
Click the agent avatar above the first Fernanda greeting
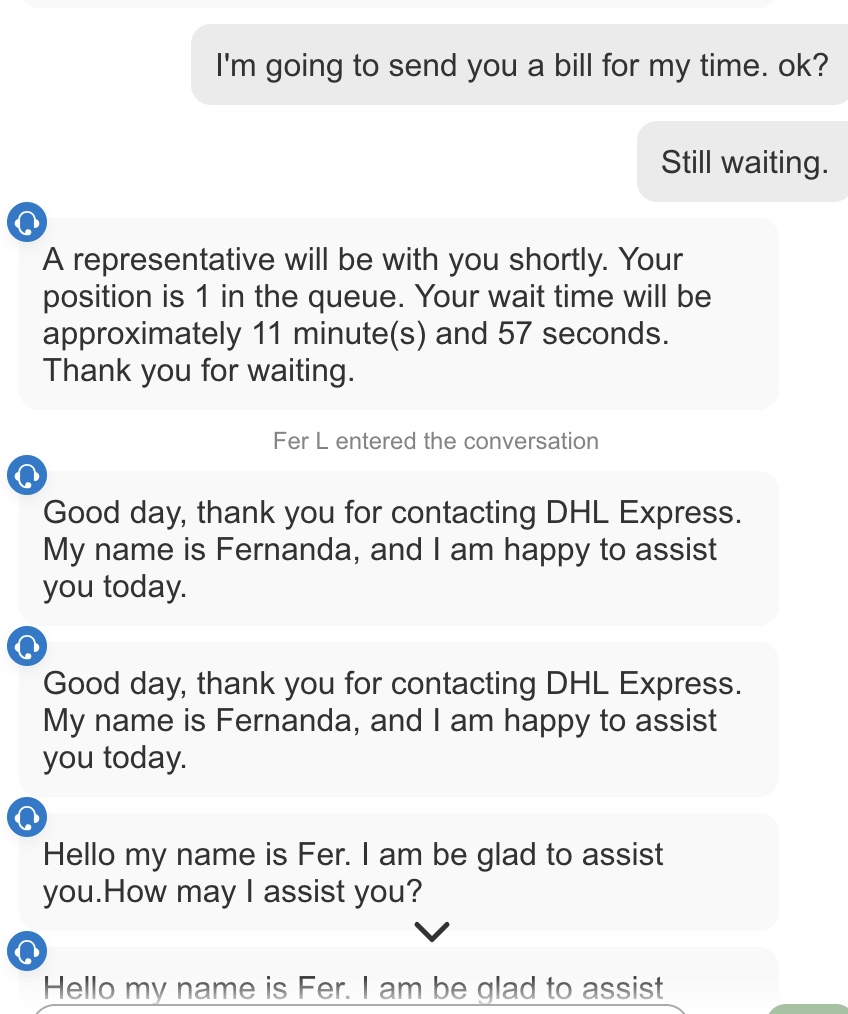click(27, 474)
